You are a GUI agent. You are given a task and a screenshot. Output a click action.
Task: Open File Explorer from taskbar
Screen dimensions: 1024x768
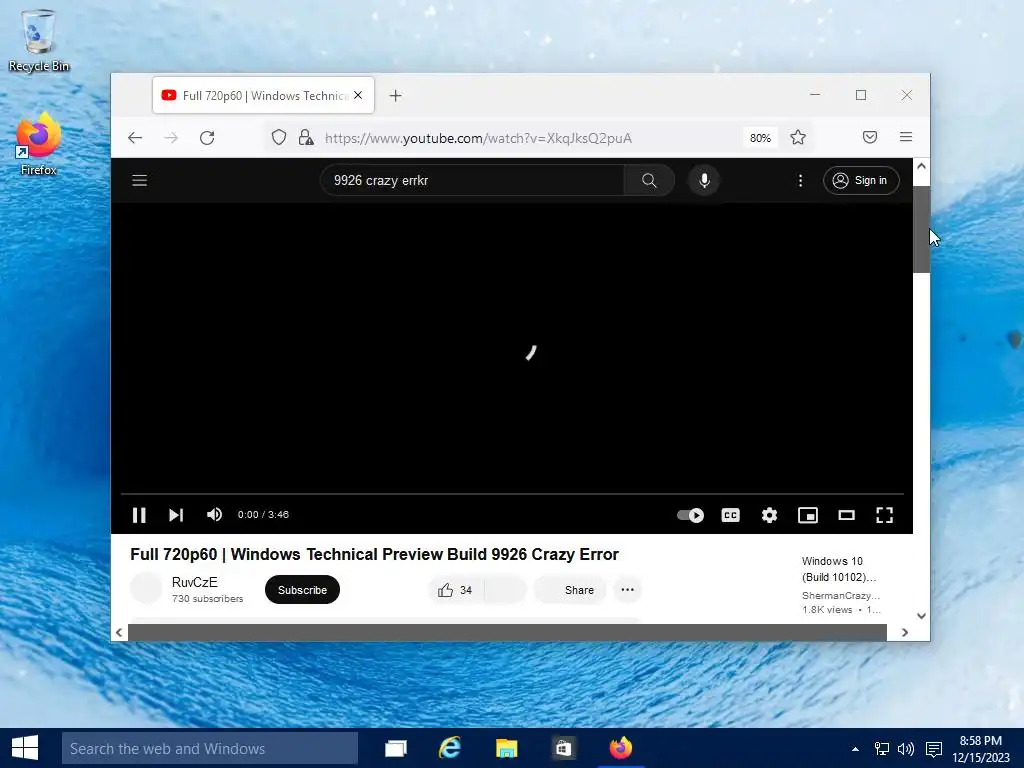pyautogui.click(x=506, y=748)
